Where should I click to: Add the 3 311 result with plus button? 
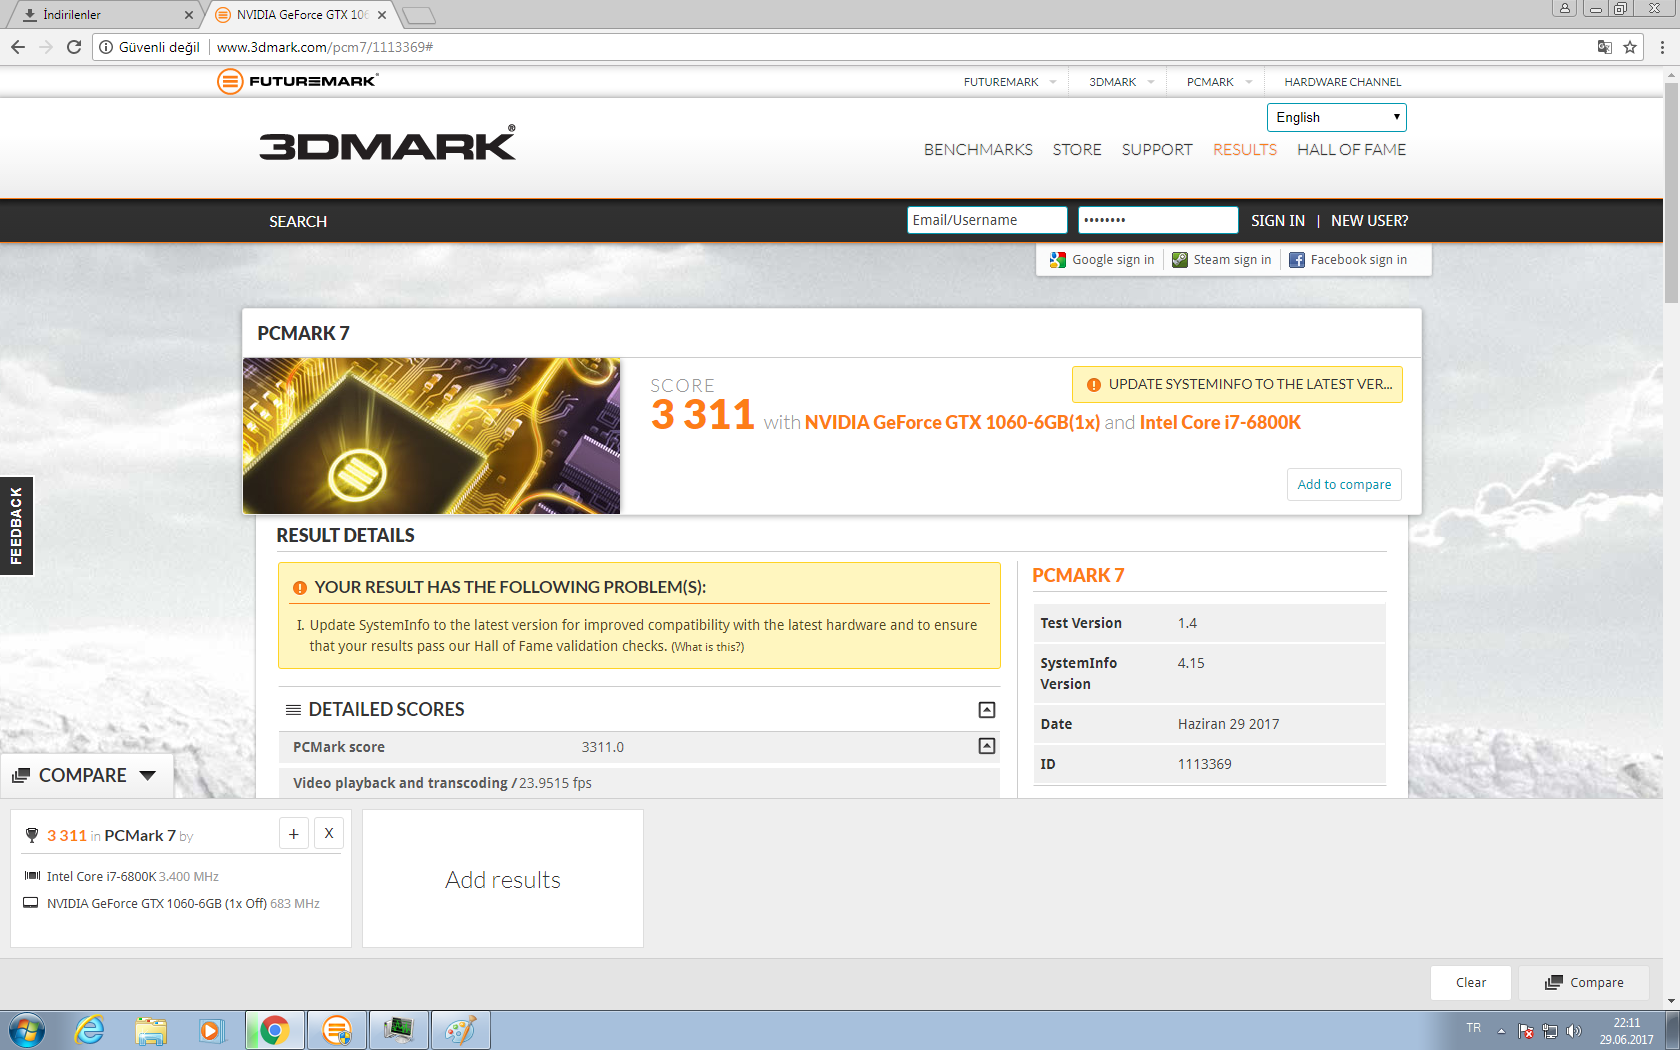pos(294,834)
